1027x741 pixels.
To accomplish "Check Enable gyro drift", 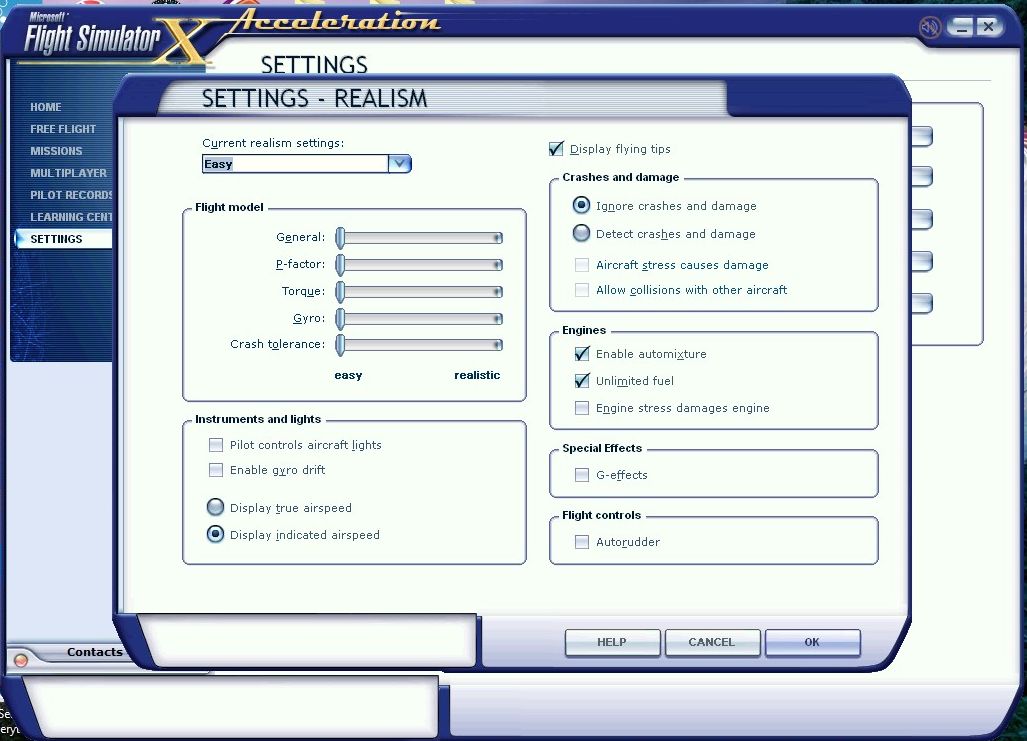I will point(215,470).
